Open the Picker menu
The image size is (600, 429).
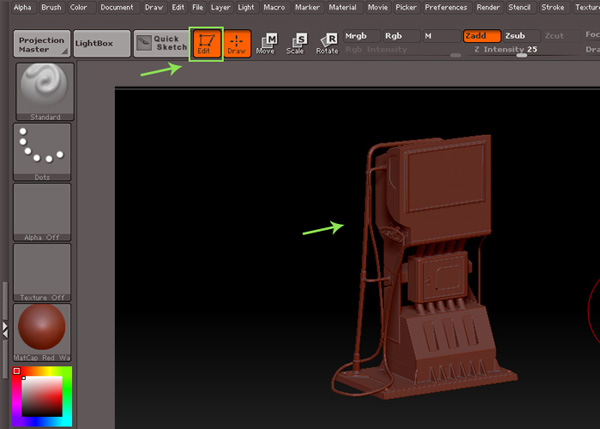pyautogui.click(x=406, y=7)
